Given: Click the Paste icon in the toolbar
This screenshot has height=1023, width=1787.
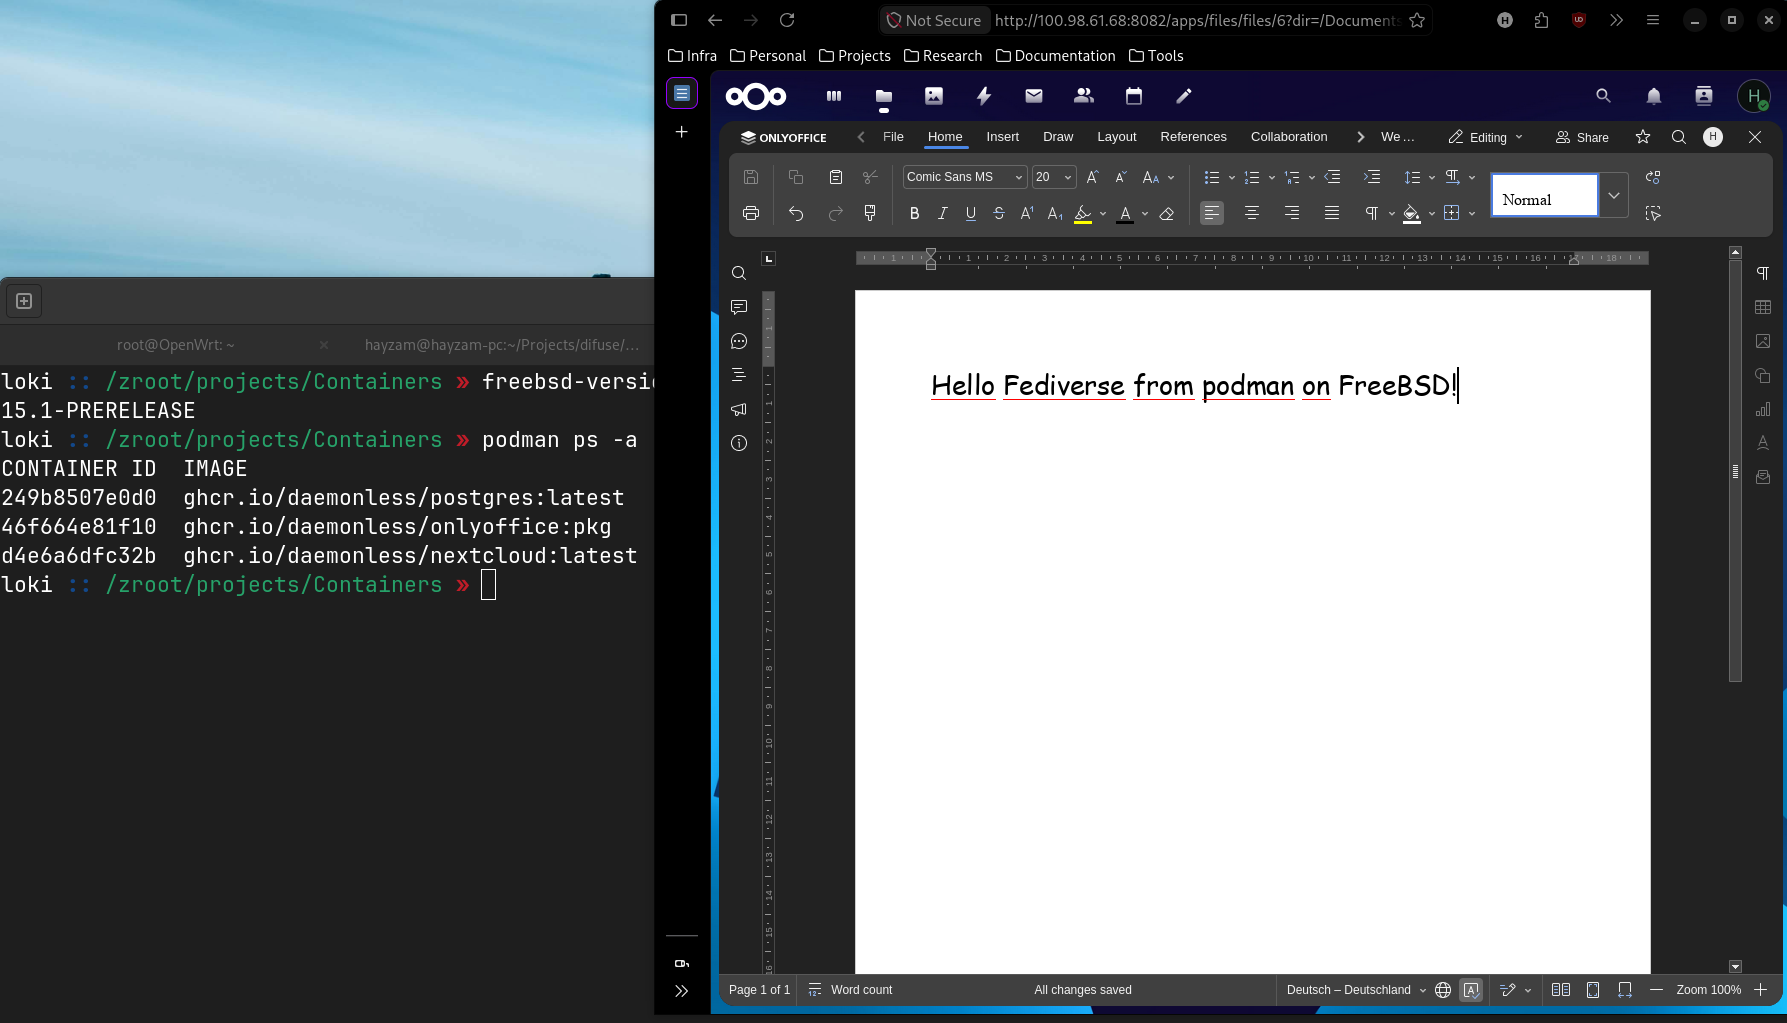Looking at the screenshot, I should (x=836, y=177).
